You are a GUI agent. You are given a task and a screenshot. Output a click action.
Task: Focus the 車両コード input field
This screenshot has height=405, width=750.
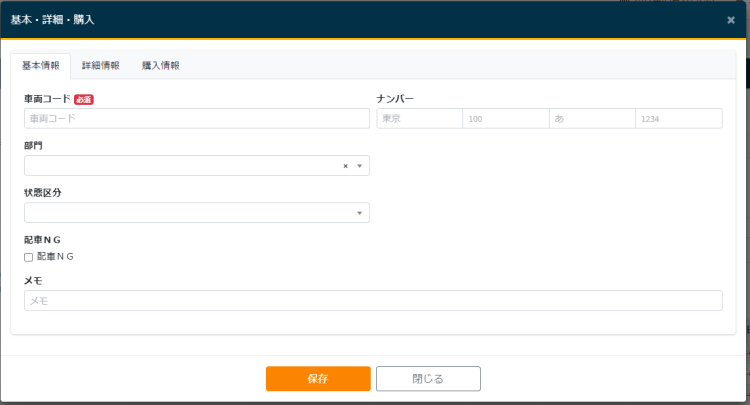pos(196,119)
